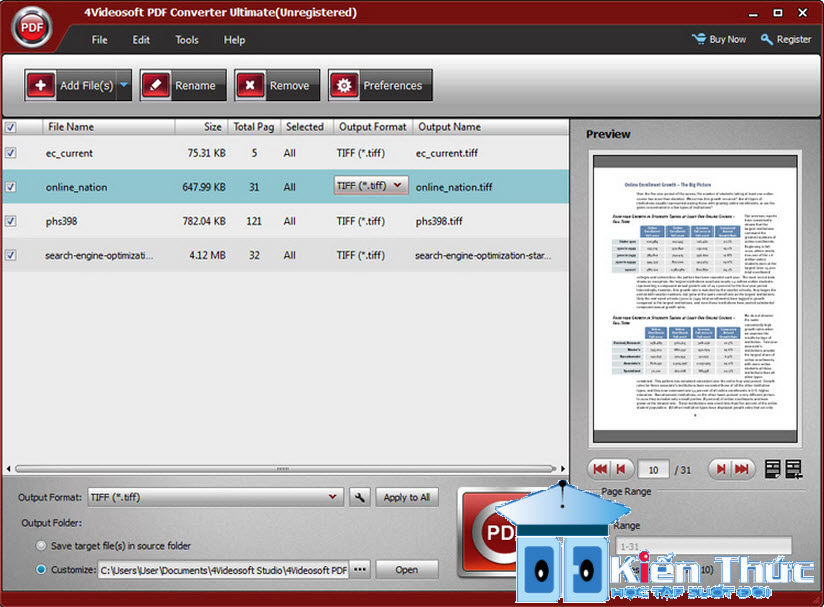The image size is (824, 607).
Task: Expand the Add File(s) dropdown arrow
Action: tap(124, 85)
